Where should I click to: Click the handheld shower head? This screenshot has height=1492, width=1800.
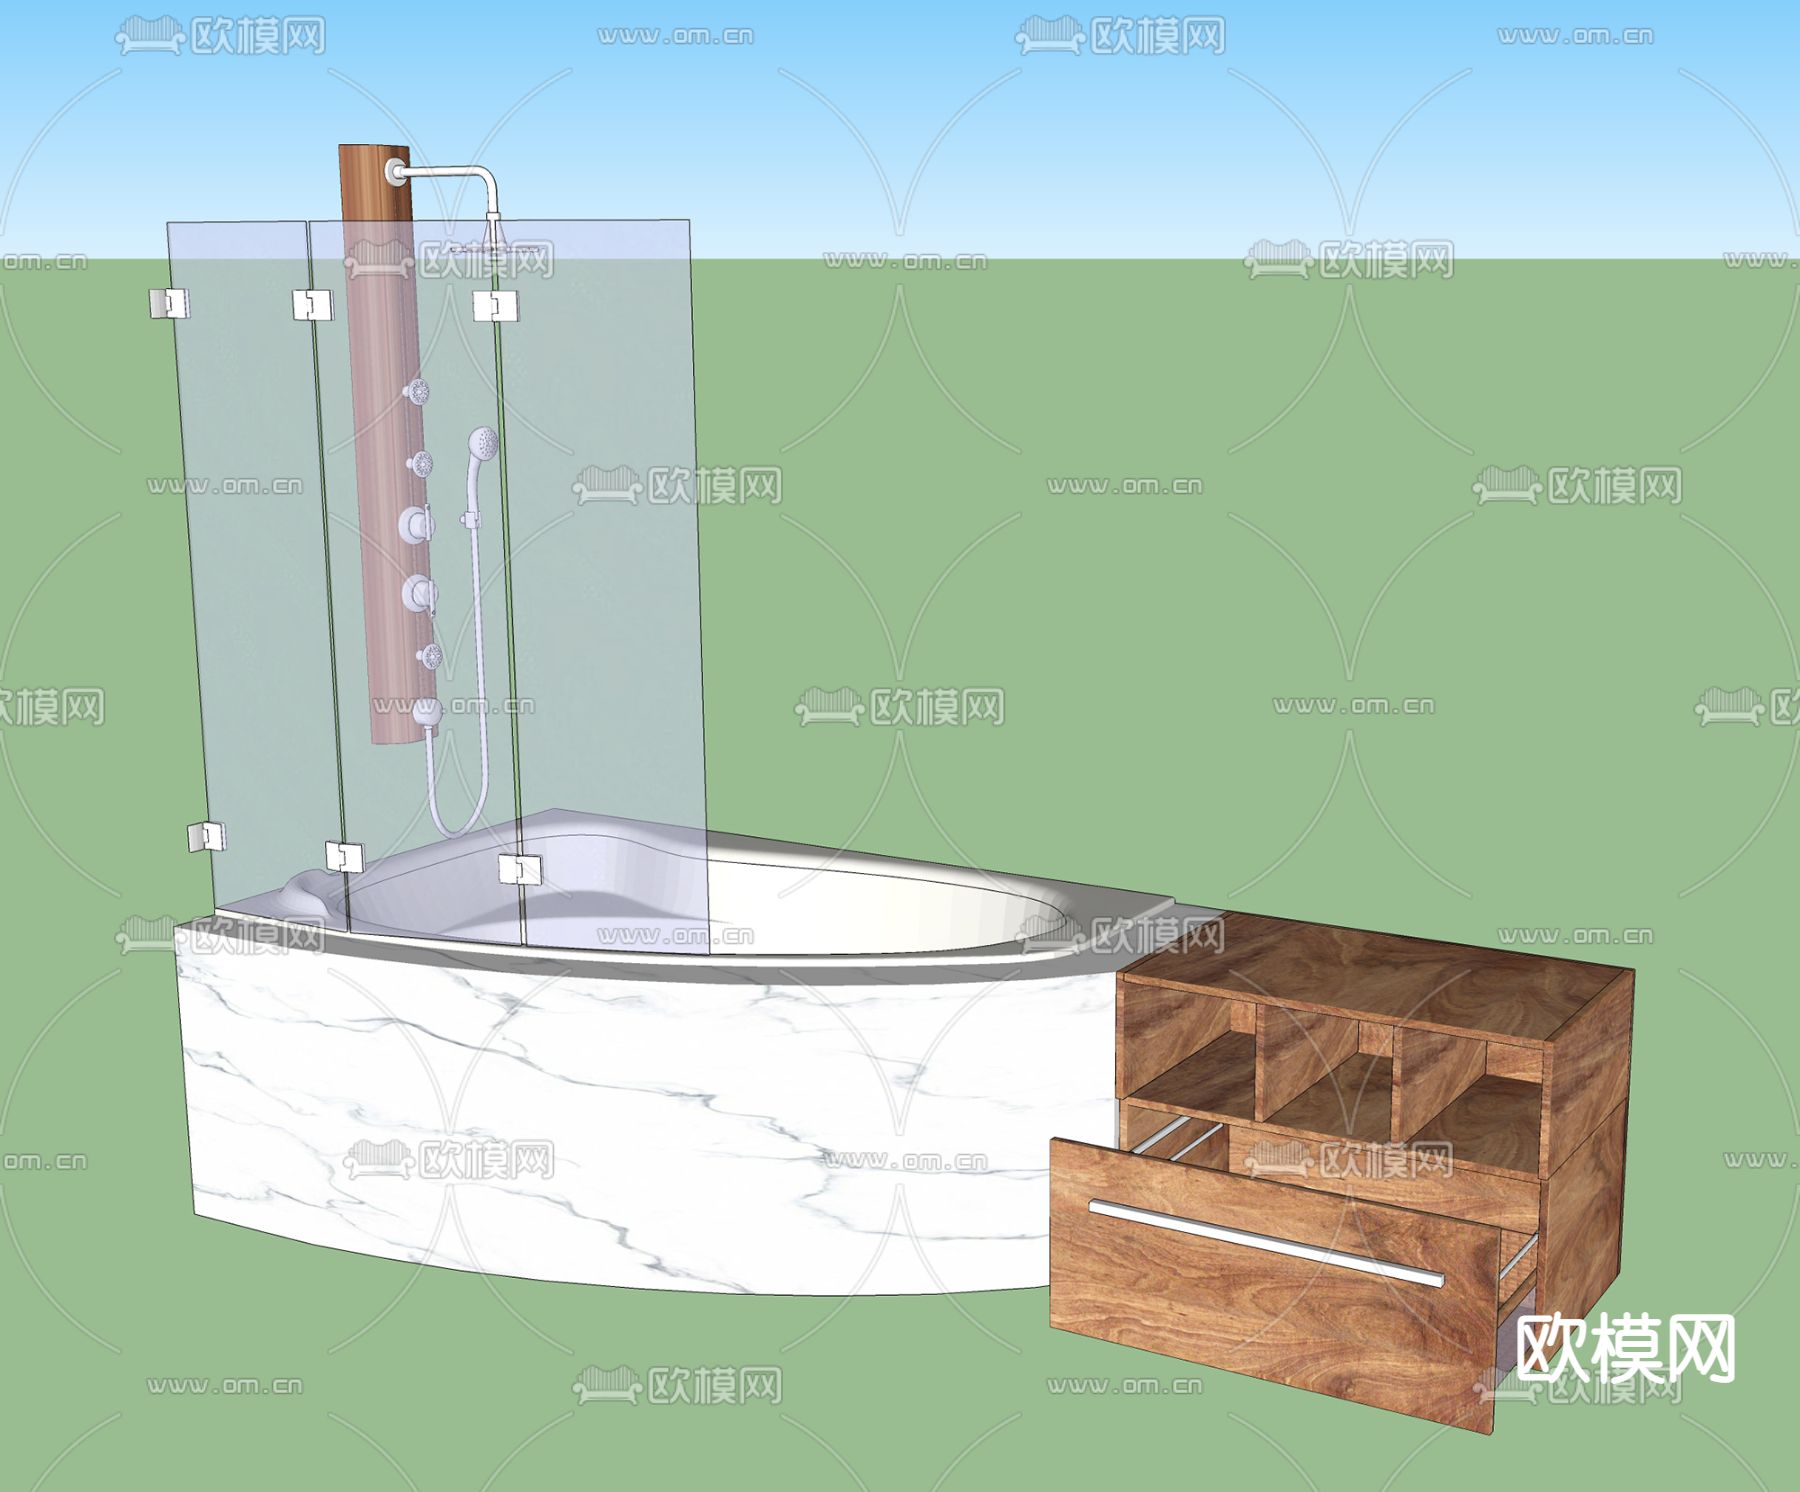click(482, 445)
